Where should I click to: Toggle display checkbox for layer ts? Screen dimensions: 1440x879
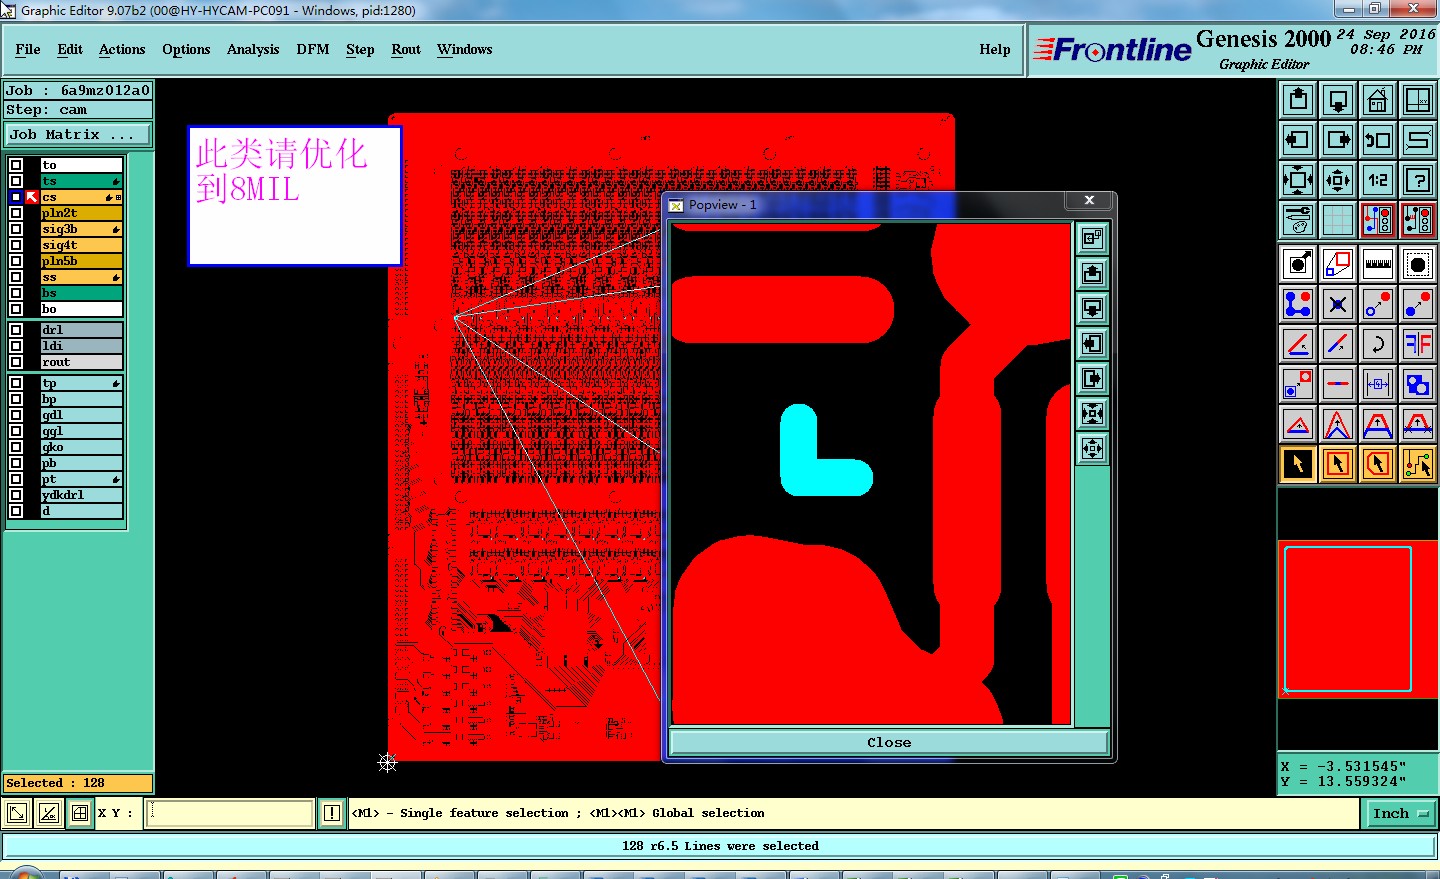16,181
